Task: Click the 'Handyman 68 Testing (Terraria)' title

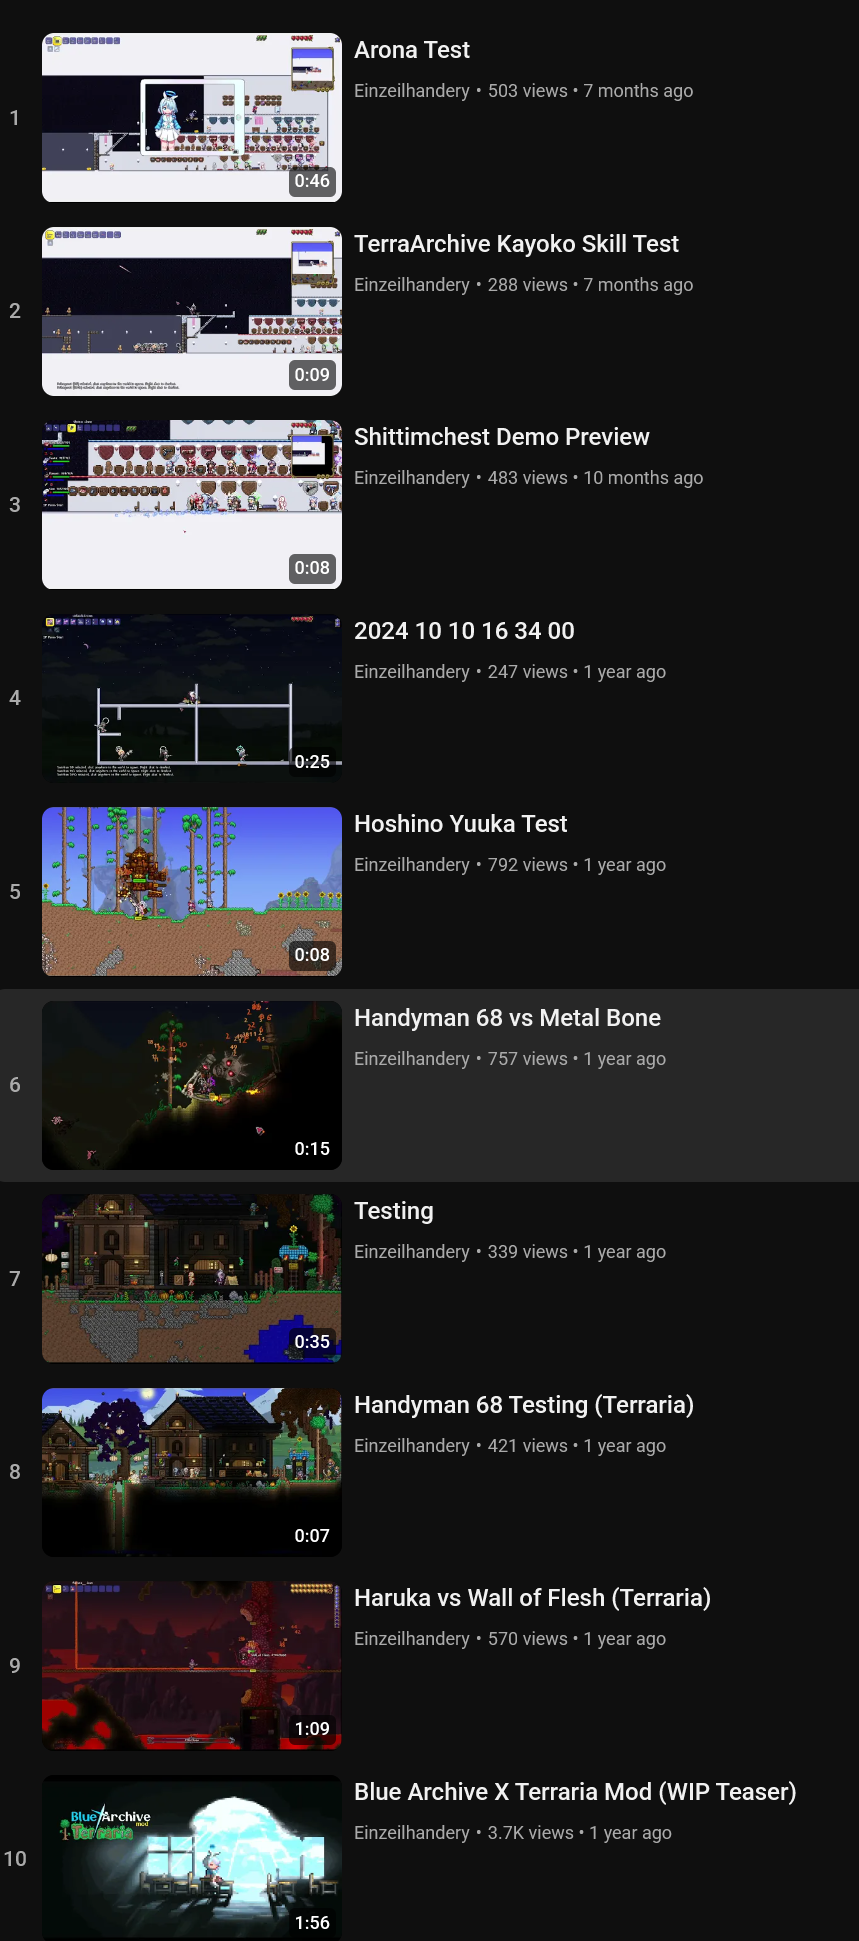Action: click(x=524, y=1405)
